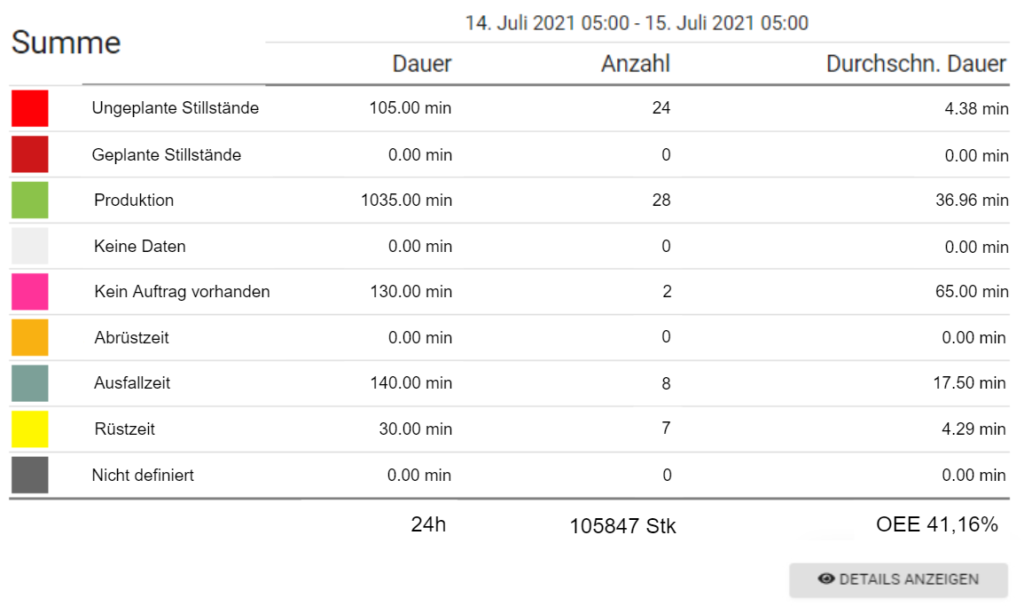Select the teal Ausfallzeit color swatch

coord(30,383)
